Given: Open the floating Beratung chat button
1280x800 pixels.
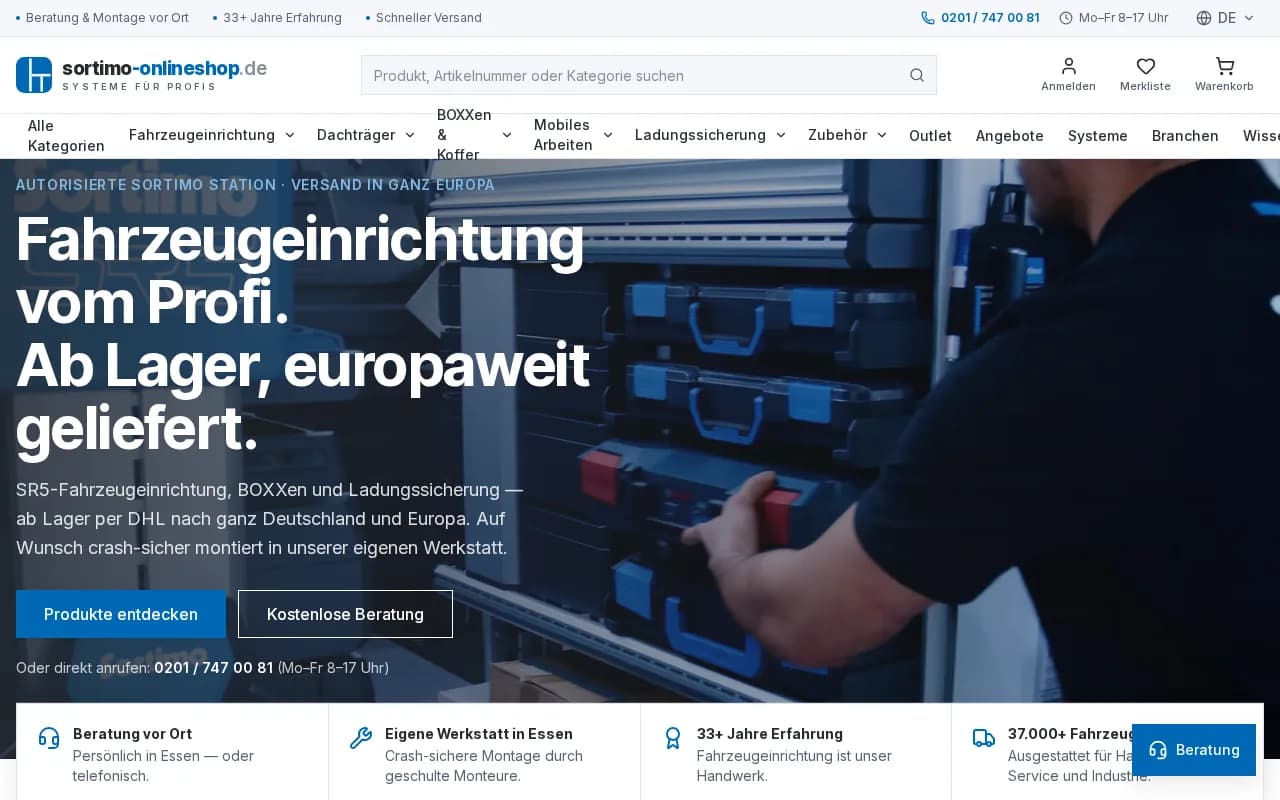Looking at the screenshot, I should tap(1194, 750).
